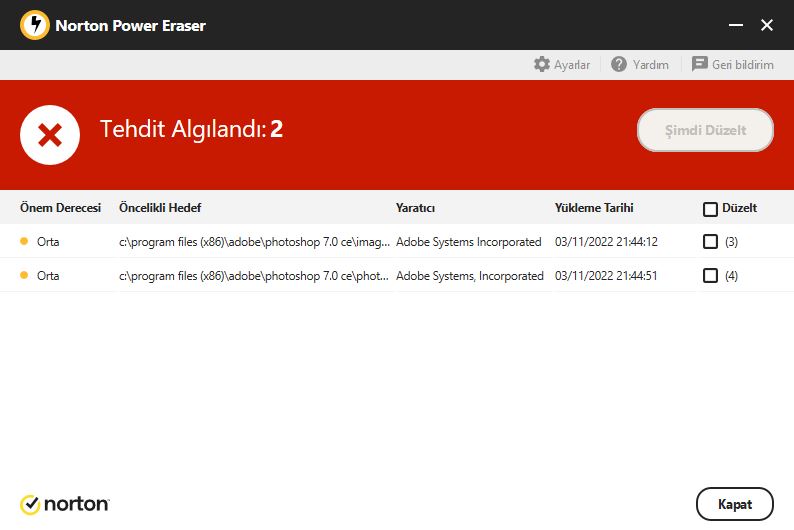Click 'Orta' severity in the 21:44:51 row
Screen dimensions: 794x530
click(48, 276)
